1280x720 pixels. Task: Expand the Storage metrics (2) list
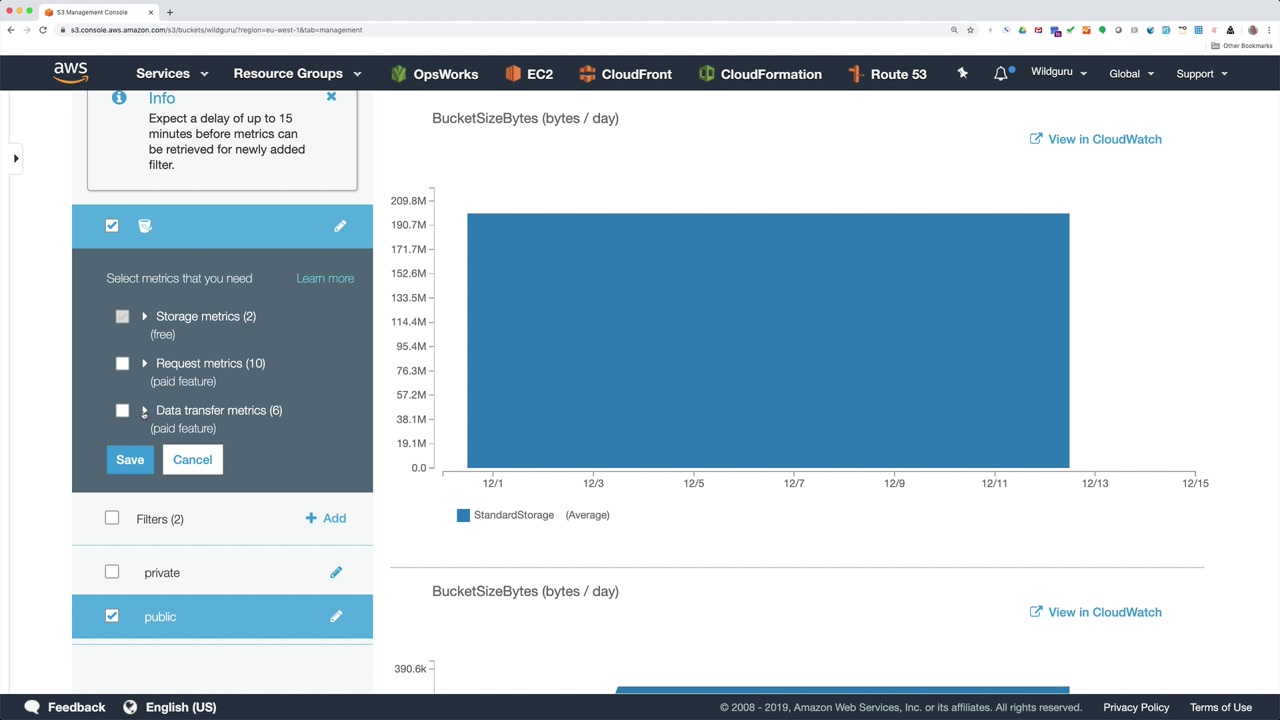pos(144,316)
